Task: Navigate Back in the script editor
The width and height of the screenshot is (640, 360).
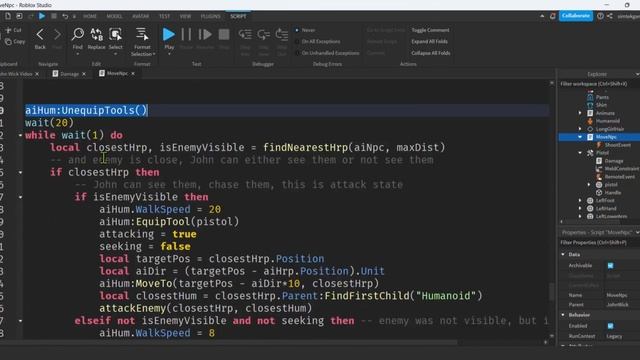Action: 40,39
